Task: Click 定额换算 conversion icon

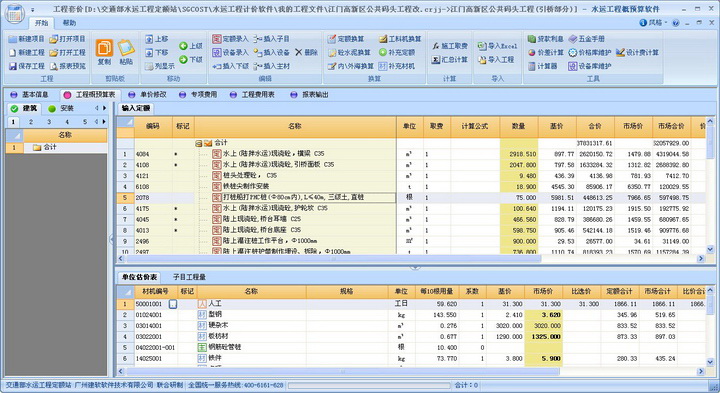Action: 332,39
